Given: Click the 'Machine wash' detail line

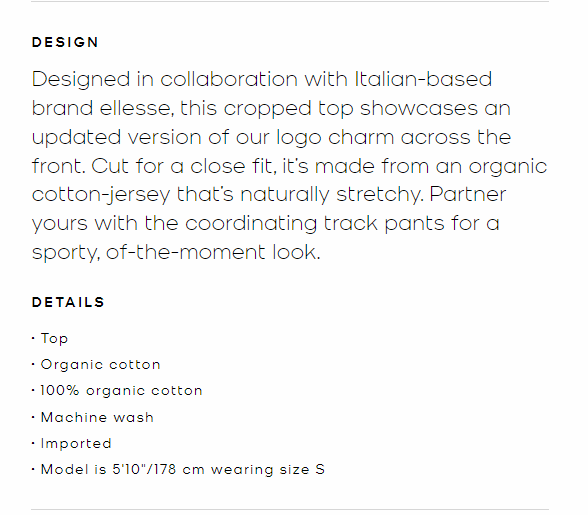Looking at the screenshot, I should (93, 417).
